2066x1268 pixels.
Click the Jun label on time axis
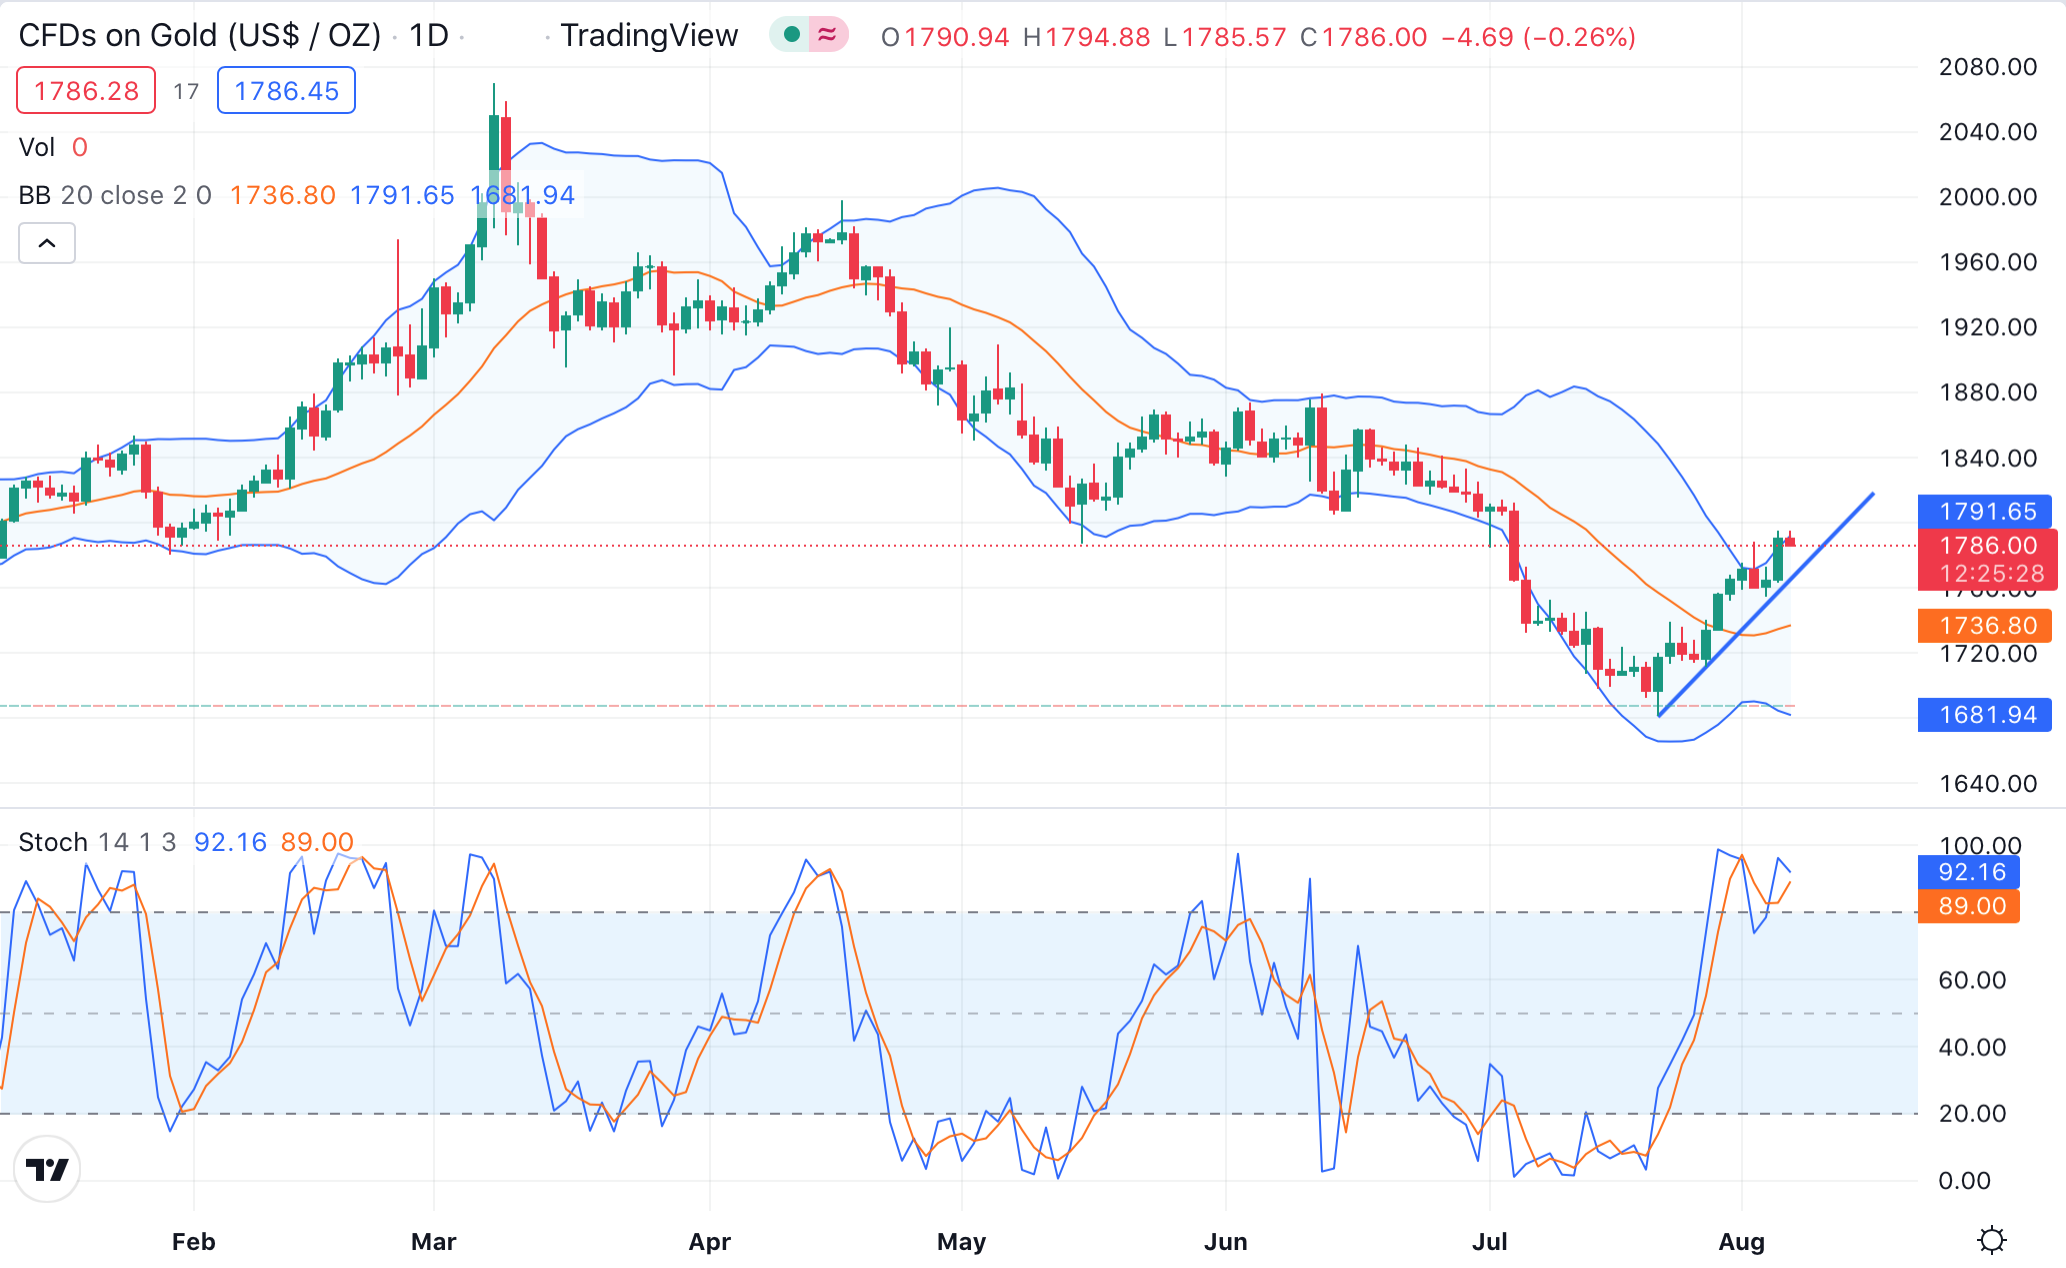click(x=1225, y=1241)
